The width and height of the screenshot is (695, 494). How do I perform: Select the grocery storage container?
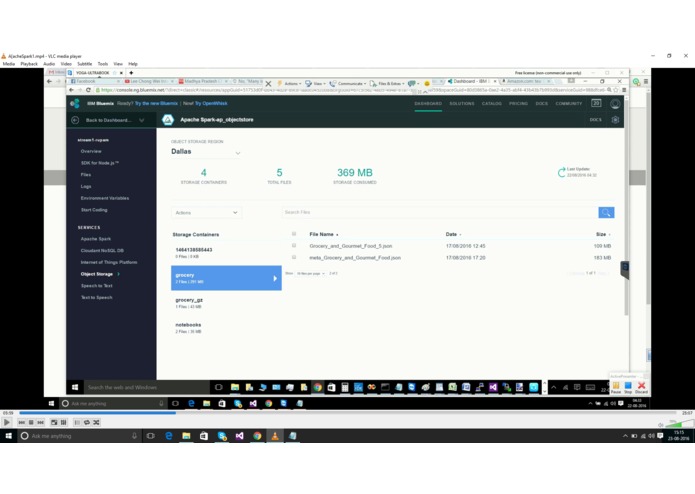pyautogui.click(x=226, y=278)
